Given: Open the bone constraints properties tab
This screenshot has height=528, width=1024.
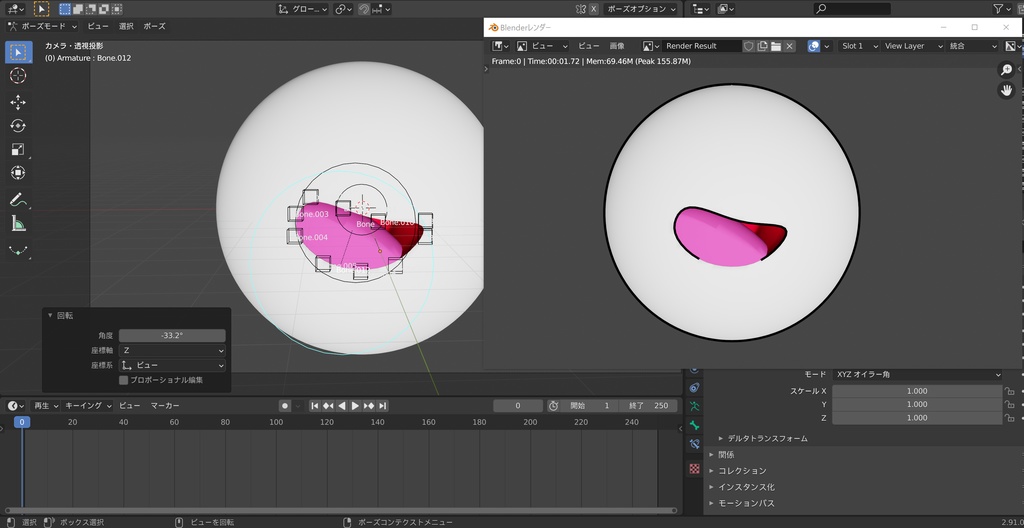Looking at the screenshot, I should coord(694,444).
